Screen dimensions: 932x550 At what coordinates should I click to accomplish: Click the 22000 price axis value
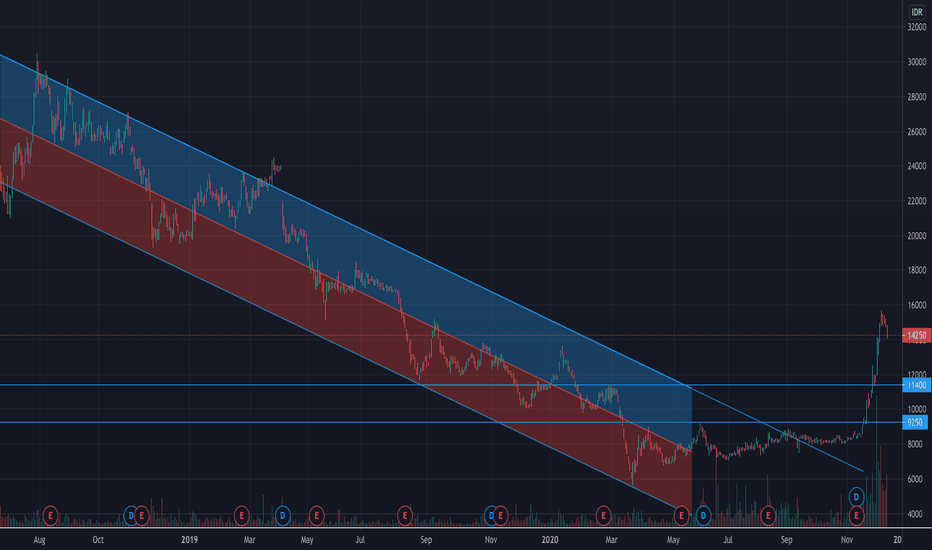917,201
